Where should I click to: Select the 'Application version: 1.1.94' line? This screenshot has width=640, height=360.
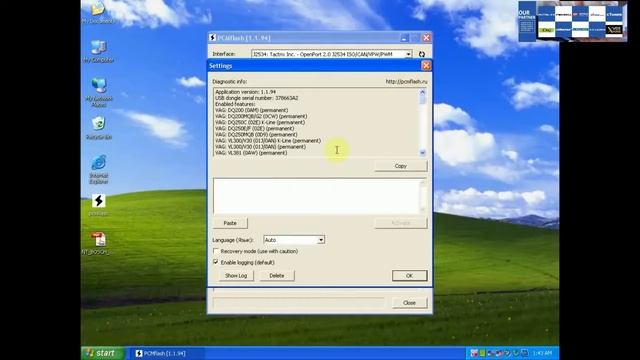[245, 92]
